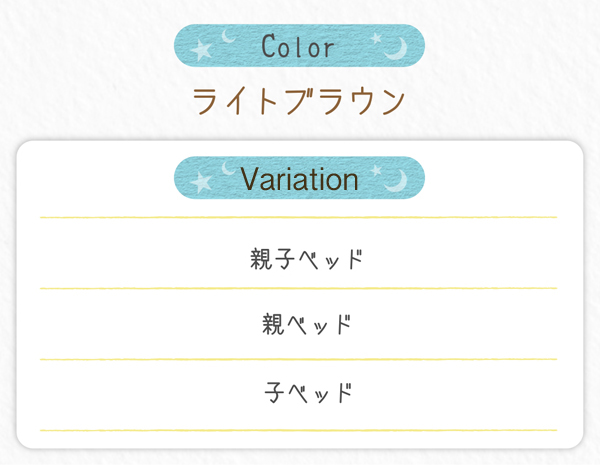Click the small left crescent moon on Variation banner
600x465 pixels.
pos(228,168)
